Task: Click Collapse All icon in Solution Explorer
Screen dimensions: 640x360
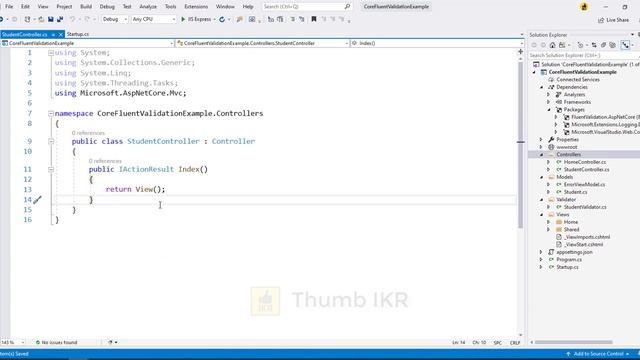Action: [603, 45]
